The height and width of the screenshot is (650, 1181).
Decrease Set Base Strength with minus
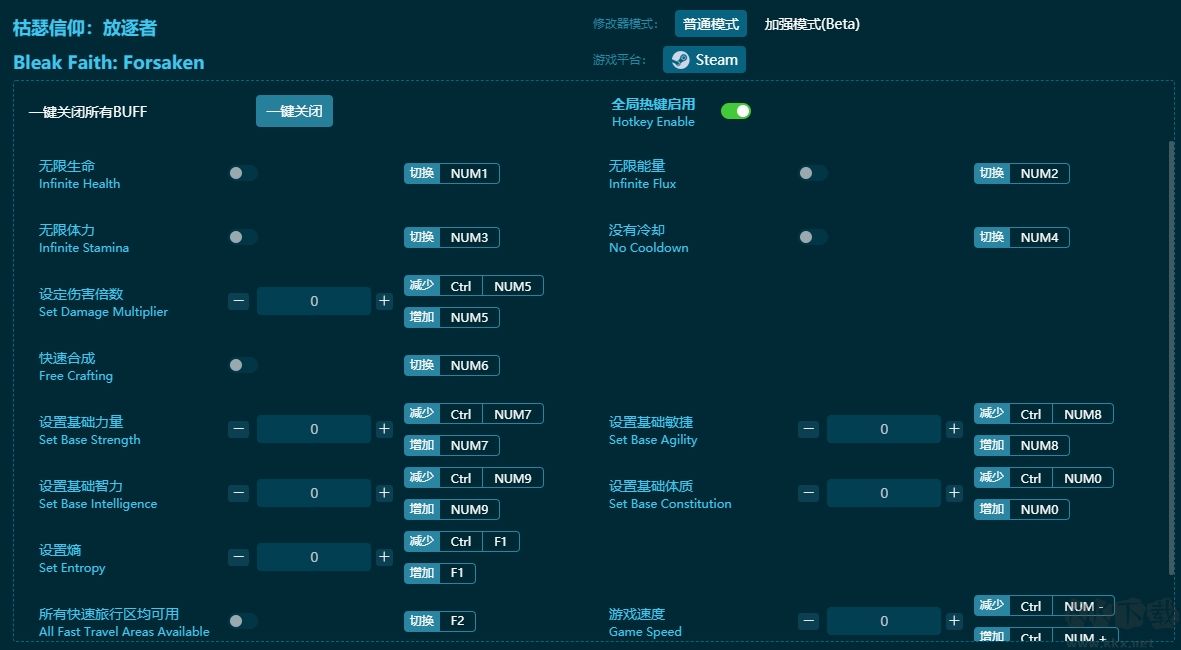click(x=239, y=429)
